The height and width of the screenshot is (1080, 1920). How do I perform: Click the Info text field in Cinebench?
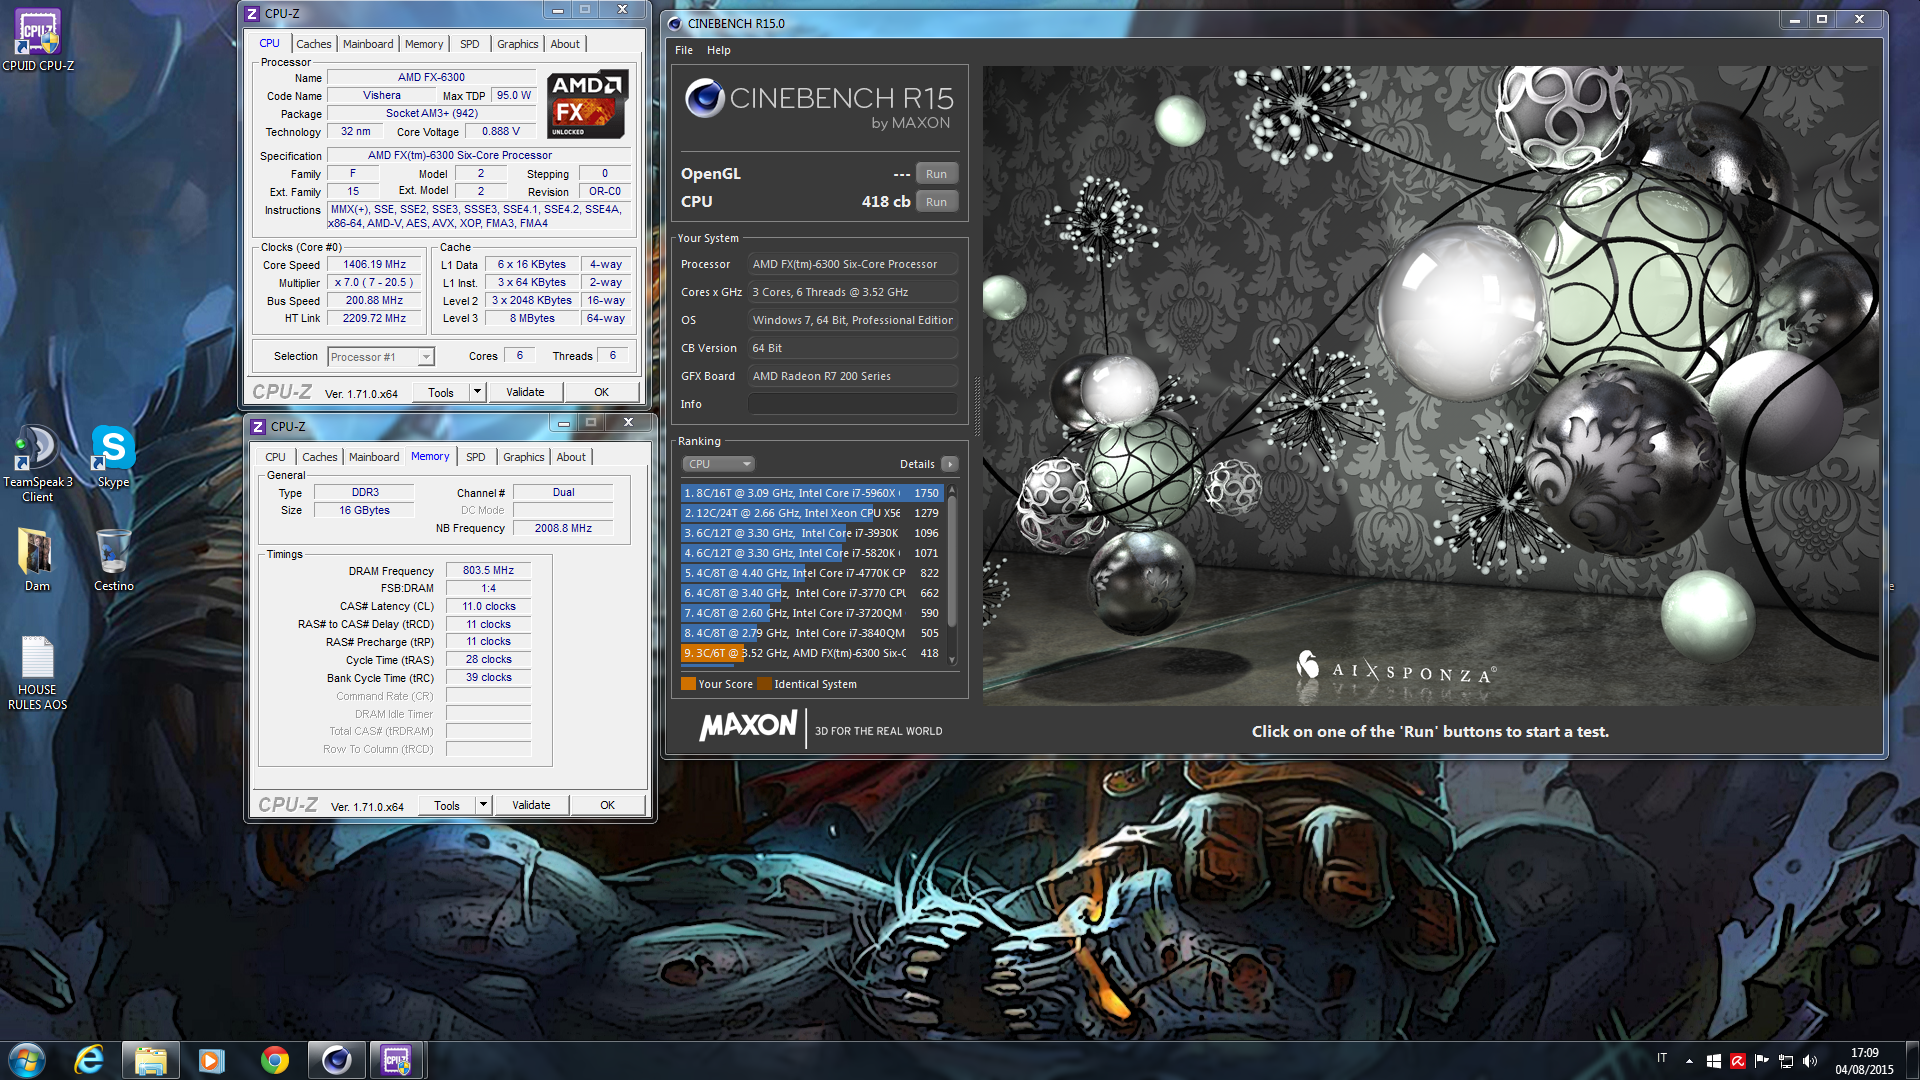point(853,404)
